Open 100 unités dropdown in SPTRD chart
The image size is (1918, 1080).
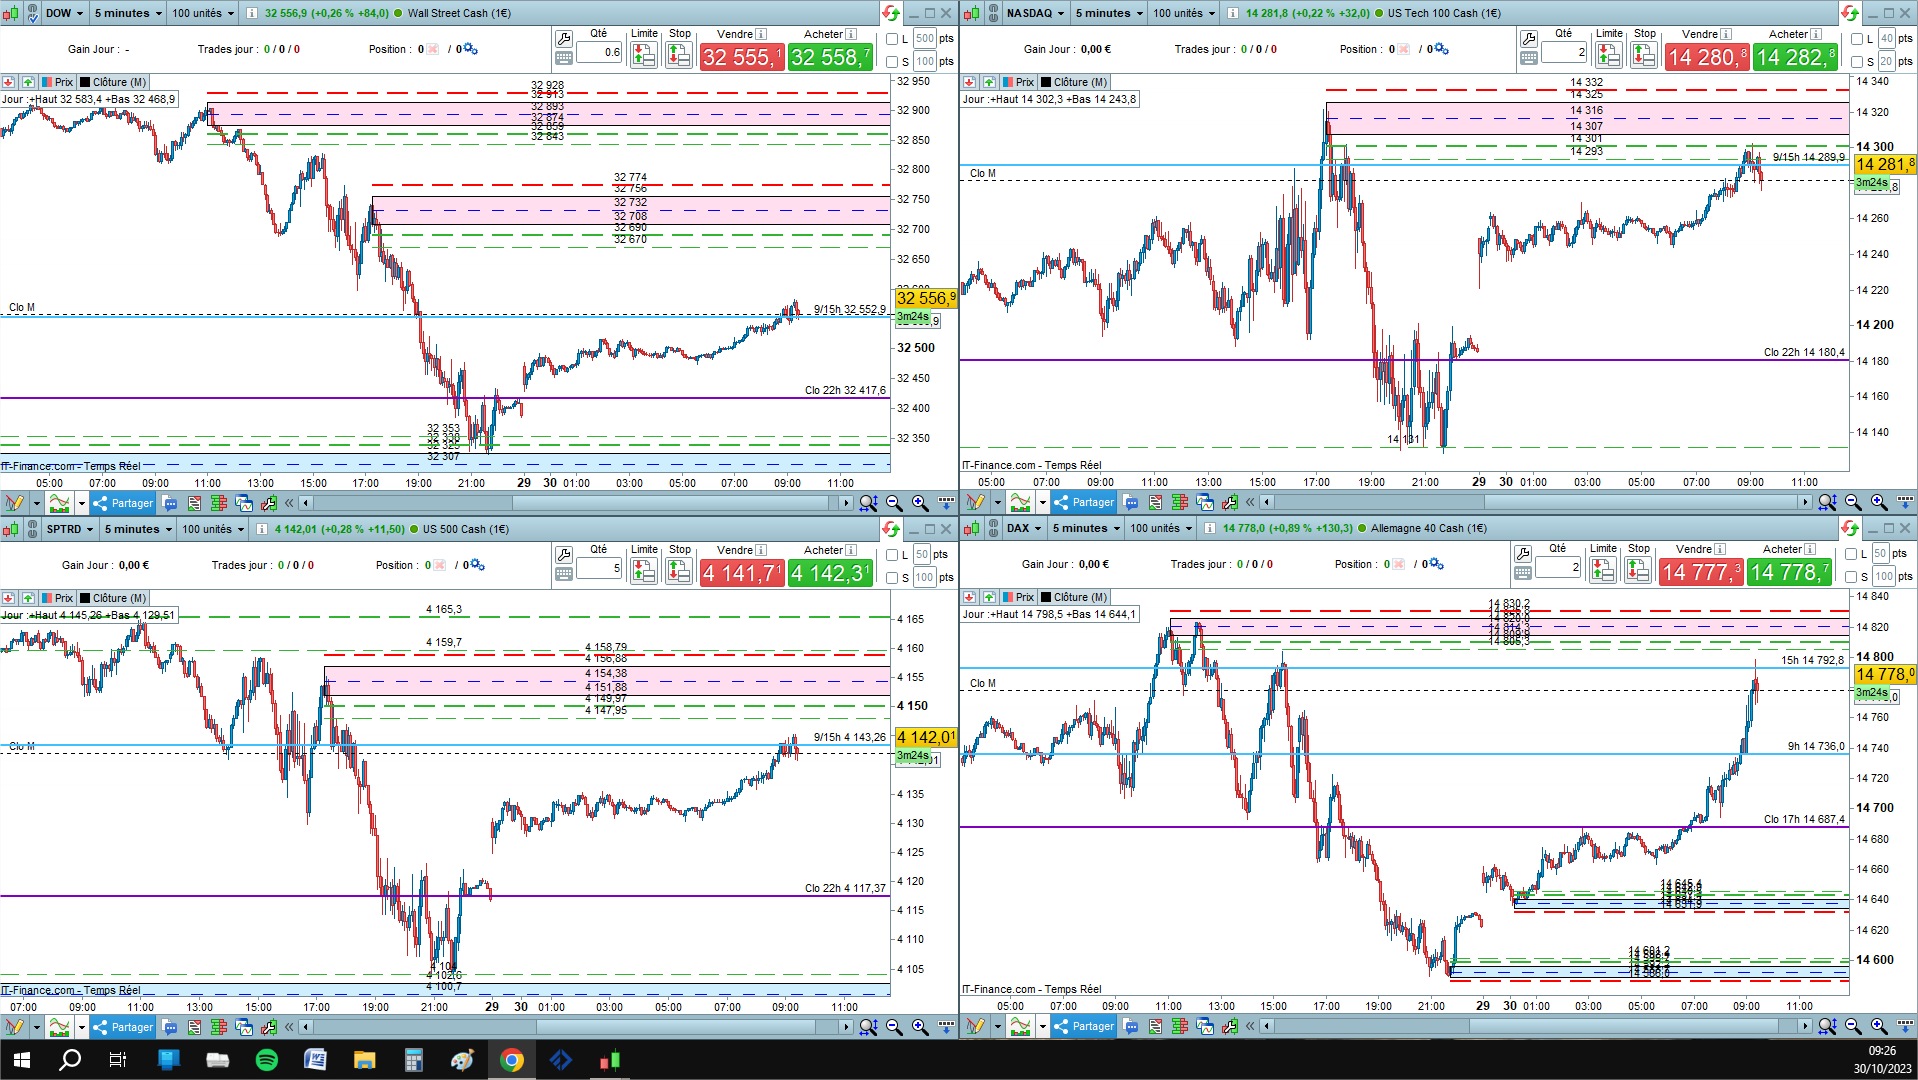pos(212,529)
